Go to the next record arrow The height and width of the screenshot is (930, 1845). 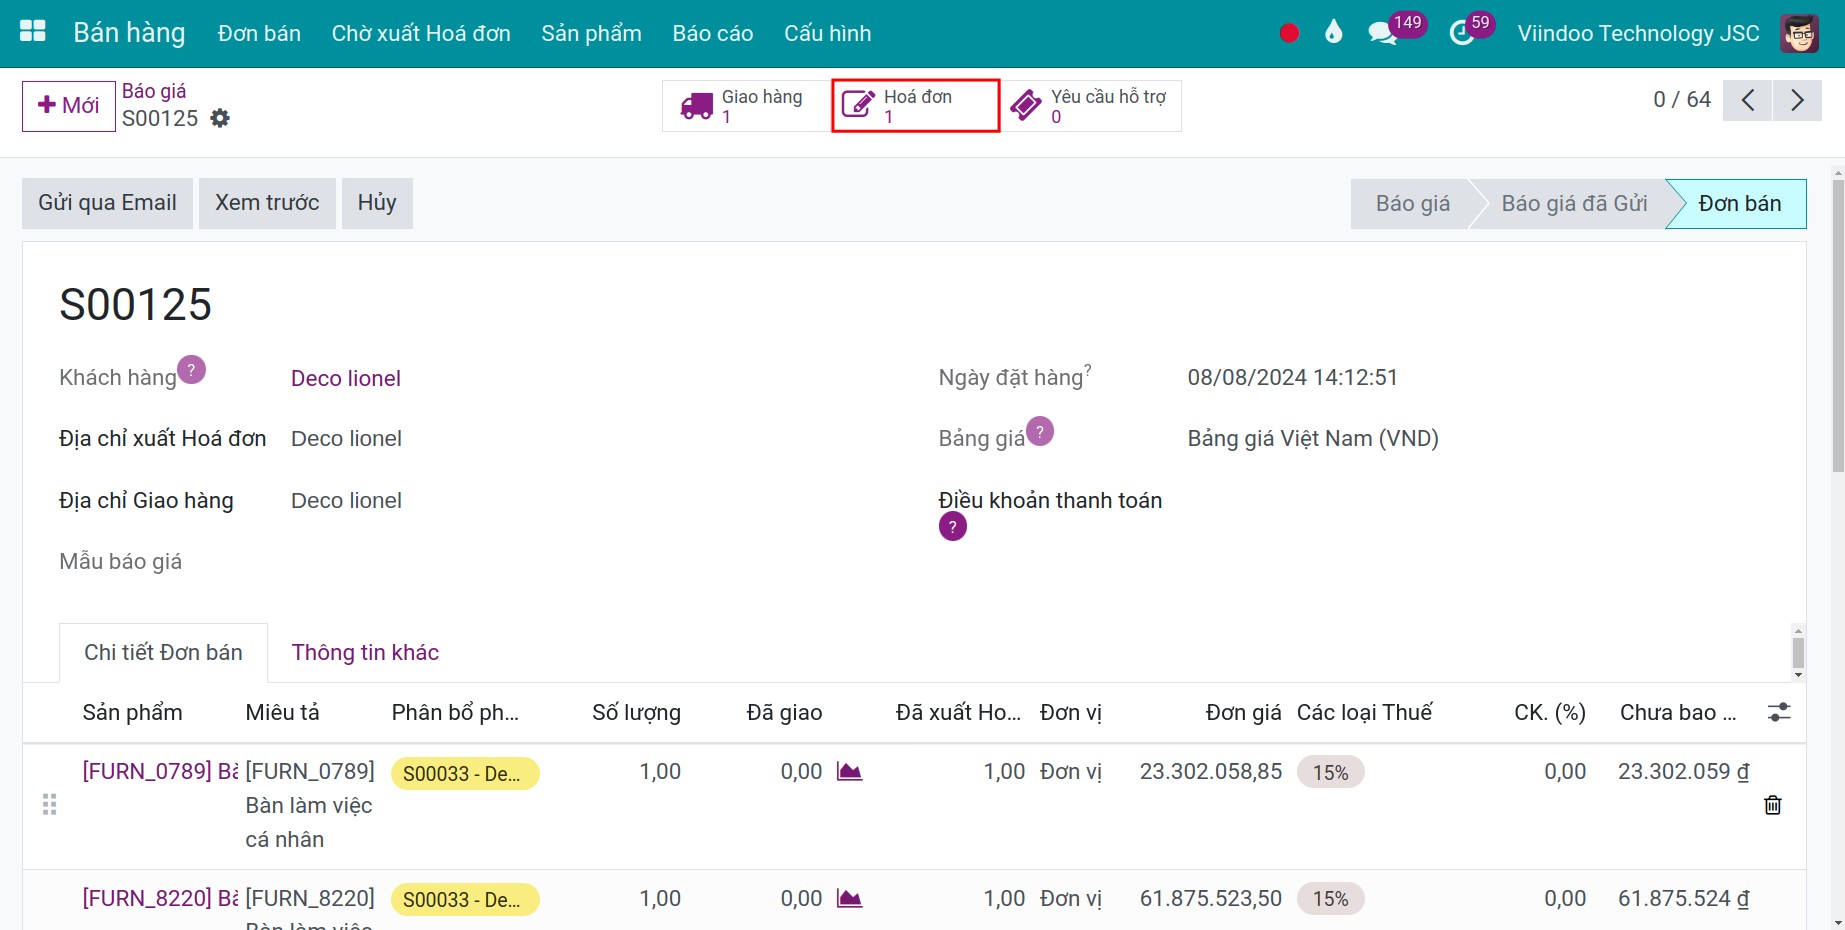pos(1797,100)
